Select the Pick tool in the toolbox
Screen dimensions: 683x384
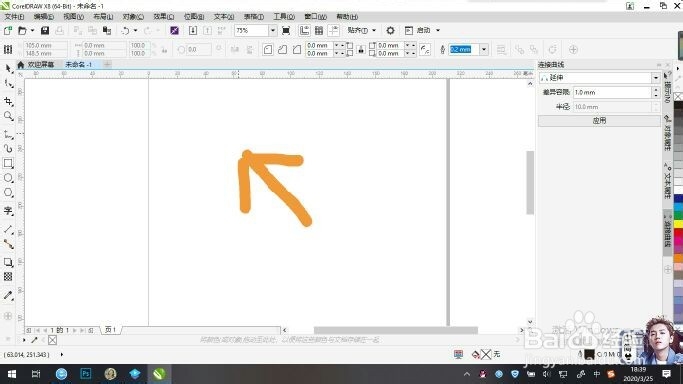click(8, 69)
